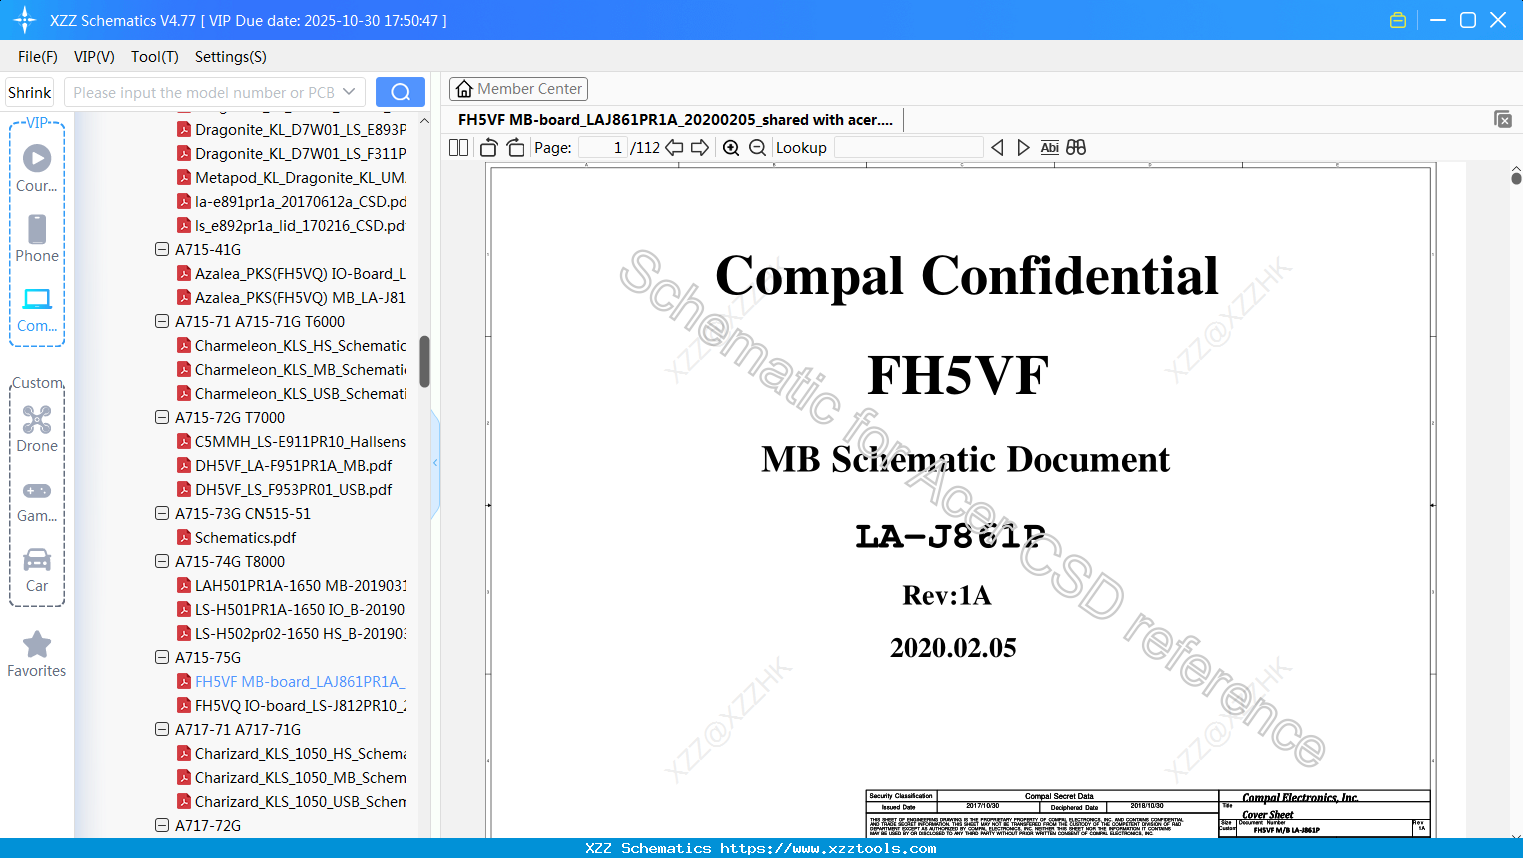Screen dimensions: 1523x858
Task: Open ls_e892pr1a_lid_170216_CSD file
Action: tap(292, 225)
